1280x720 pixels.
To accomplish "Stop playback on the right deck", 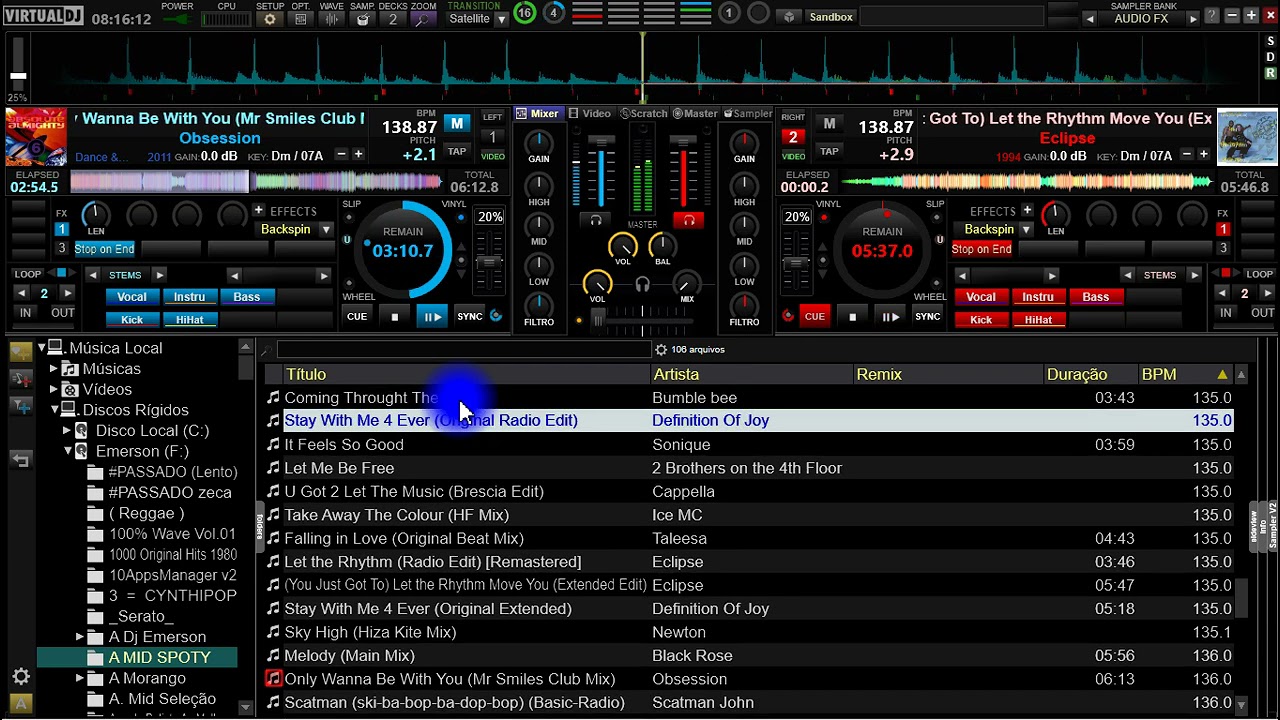I will pos(852,317).
